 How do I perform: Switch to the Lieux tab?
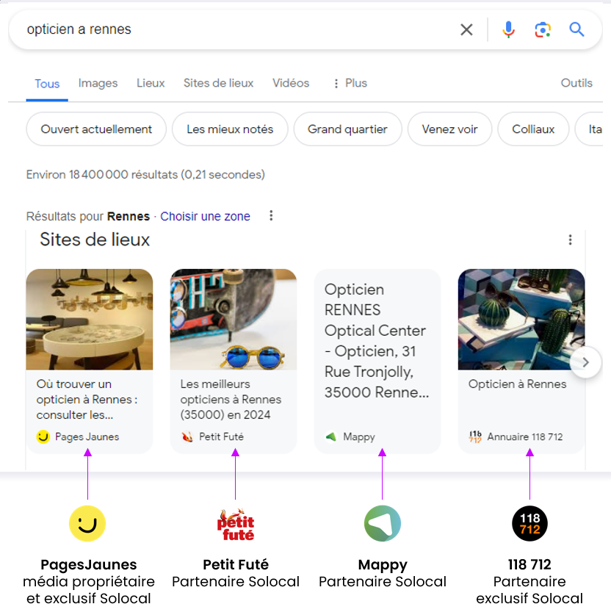pyautogui.click(x=151, y=83)
